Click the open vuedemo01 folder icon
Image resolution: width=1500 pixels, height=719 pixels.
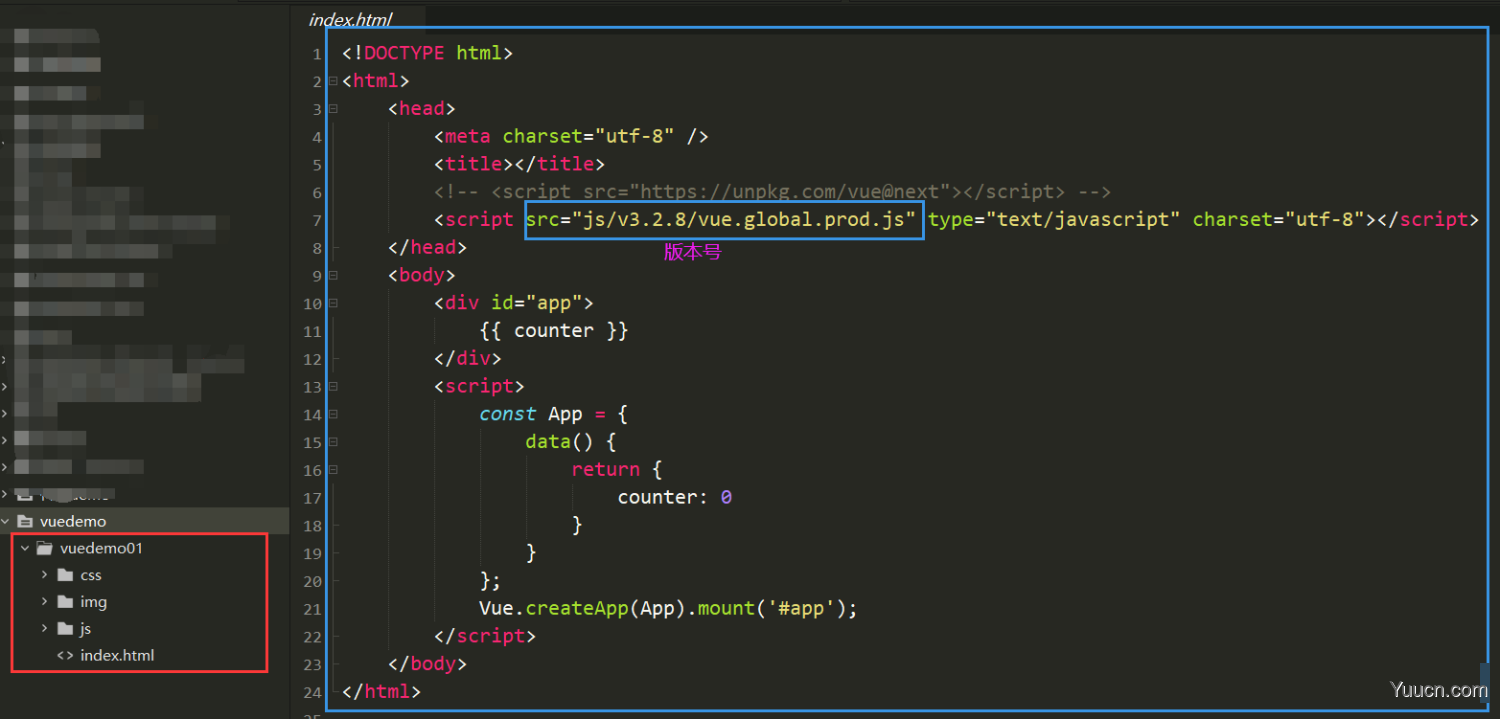pyautogui.click(x=44, y=548)
